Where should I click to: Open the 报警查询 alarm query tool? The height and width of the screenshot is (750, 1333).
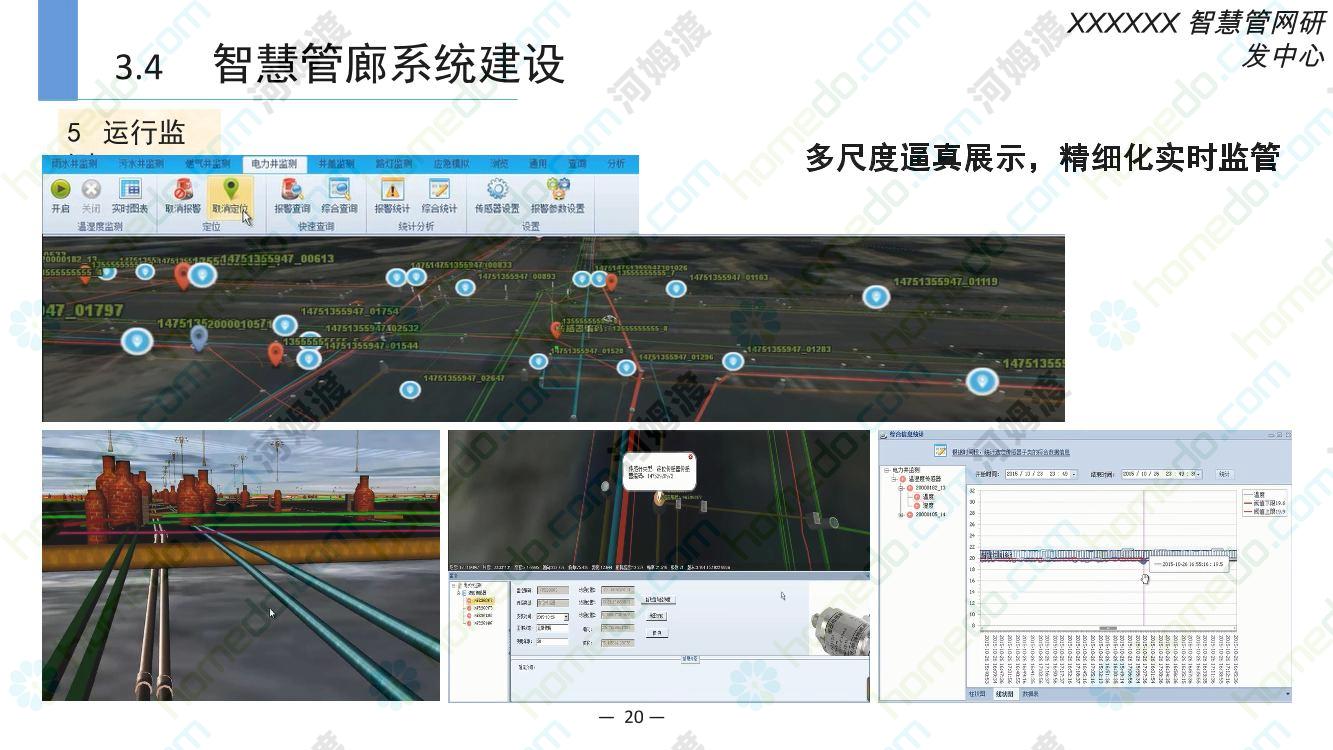pyautogui.click(x=292, y=189)
